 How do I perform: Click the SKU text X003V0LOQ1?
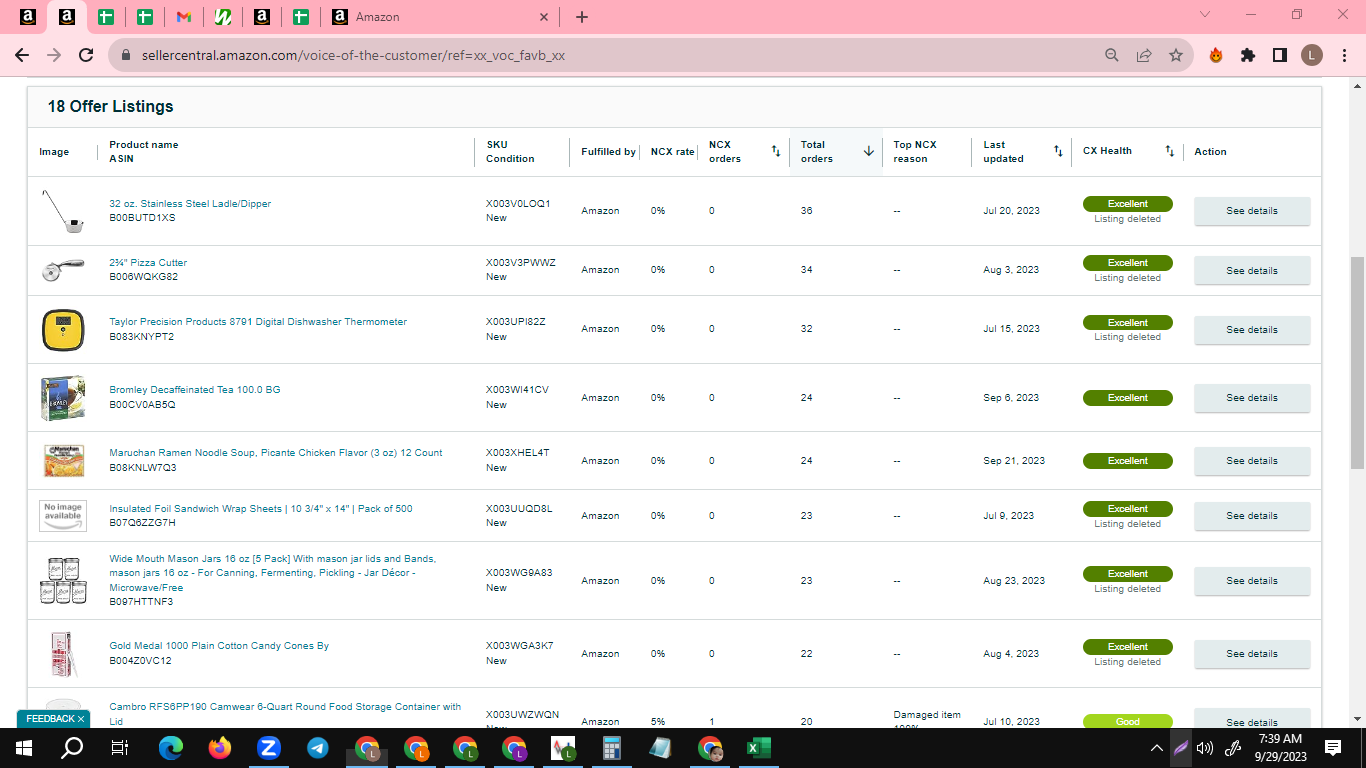518,204
